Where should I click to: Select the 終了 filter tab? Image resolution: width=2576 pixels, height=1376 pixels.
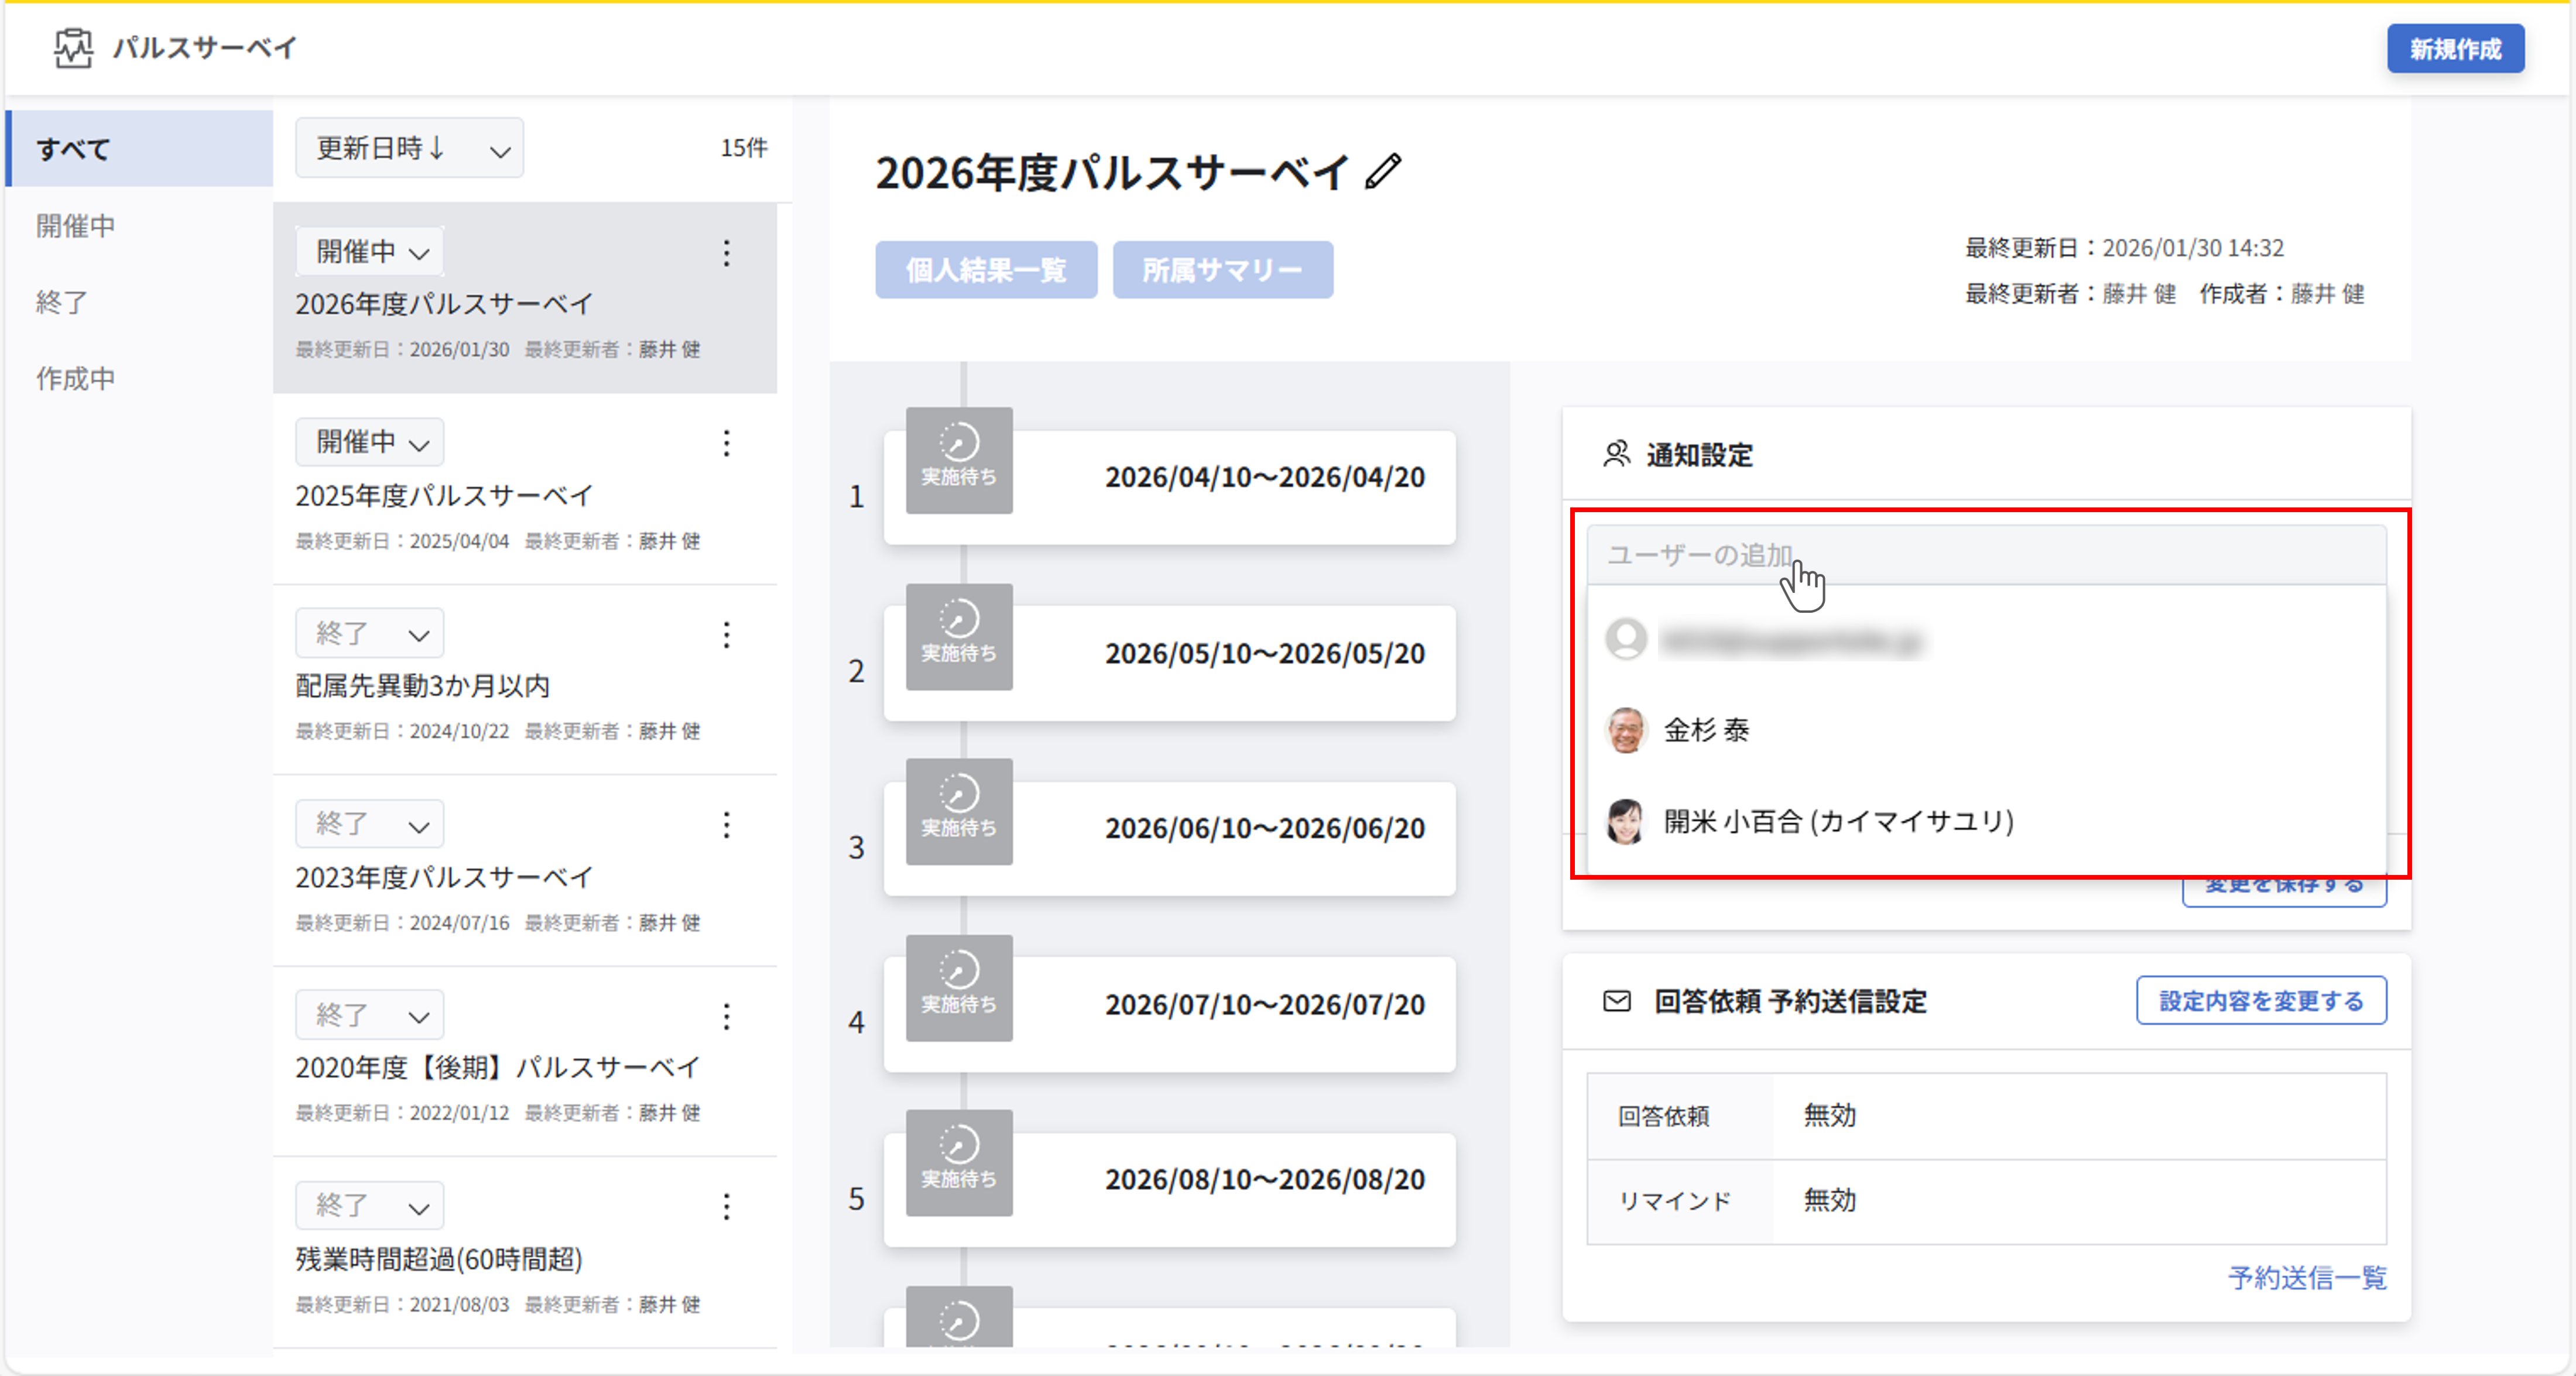(62, 302)
